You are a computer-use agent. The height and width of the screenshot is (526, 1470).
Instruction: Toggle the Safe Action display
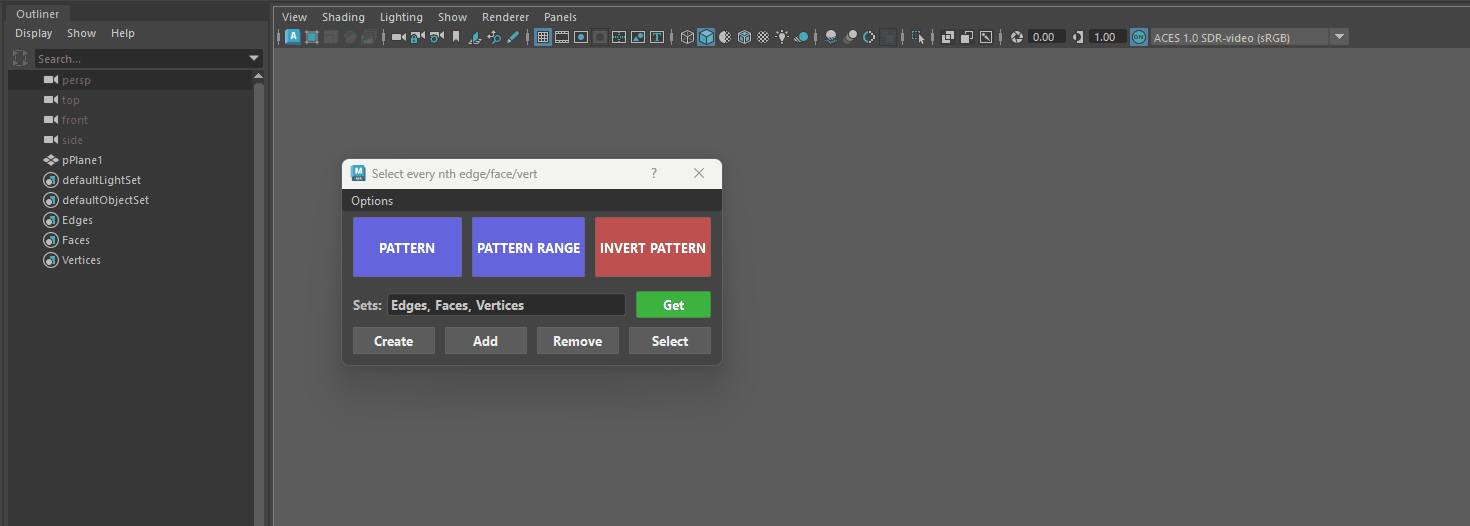point(638,37)
